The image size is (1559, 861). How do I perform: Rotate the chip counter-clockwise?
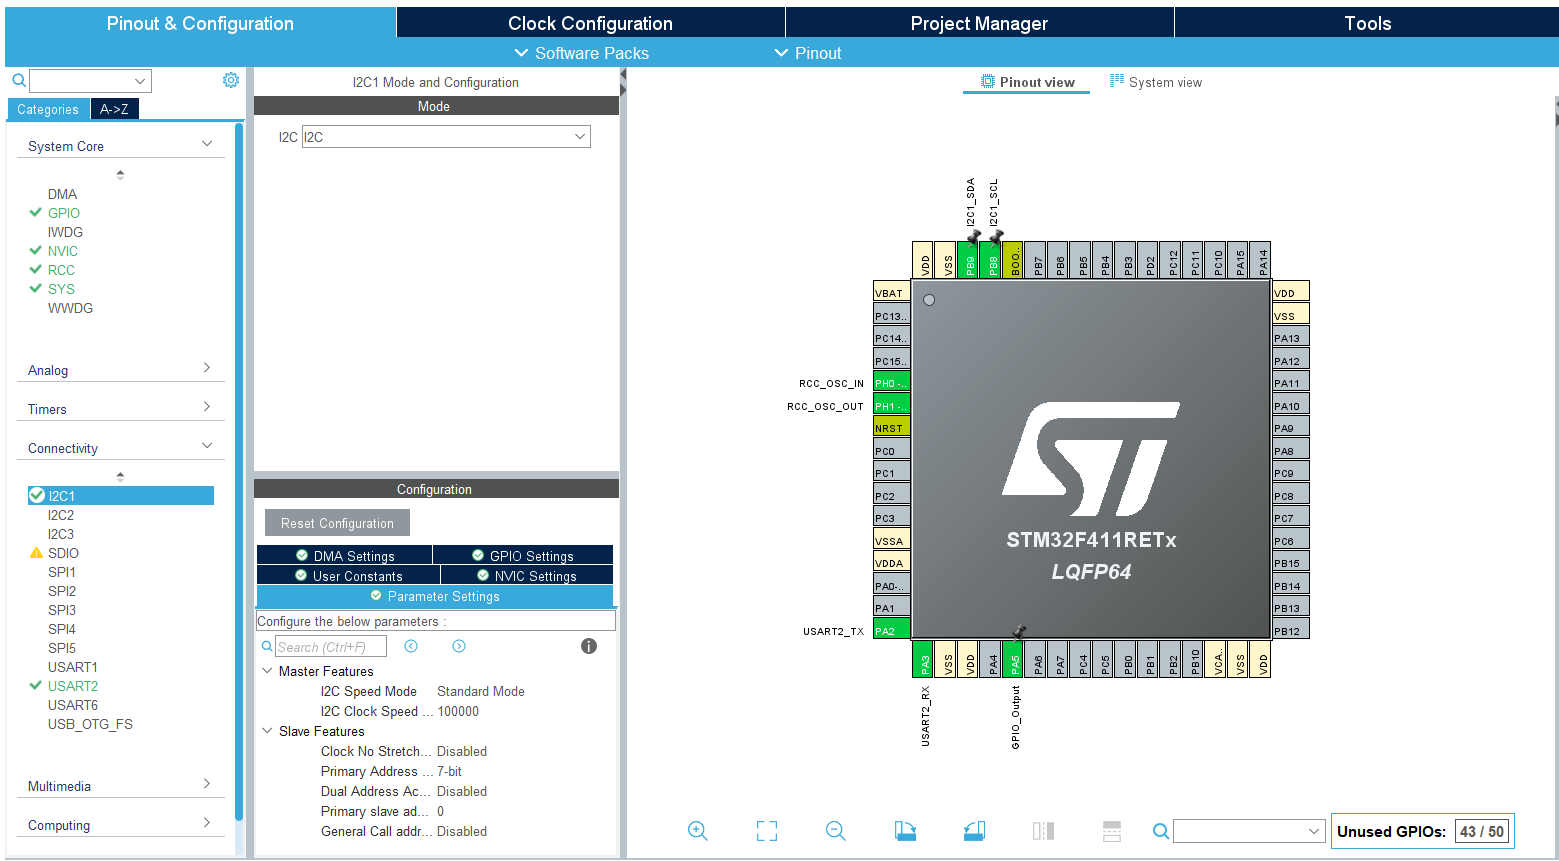tap(974, 831)
